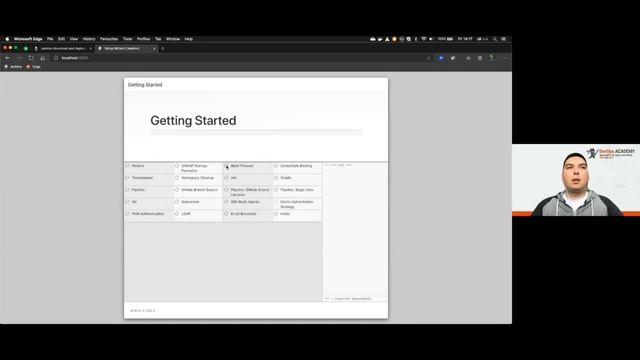The width and height of the screenshot is (640, 360).
Task: Open the Jenkins bookmark
Action: click(13, 67)
